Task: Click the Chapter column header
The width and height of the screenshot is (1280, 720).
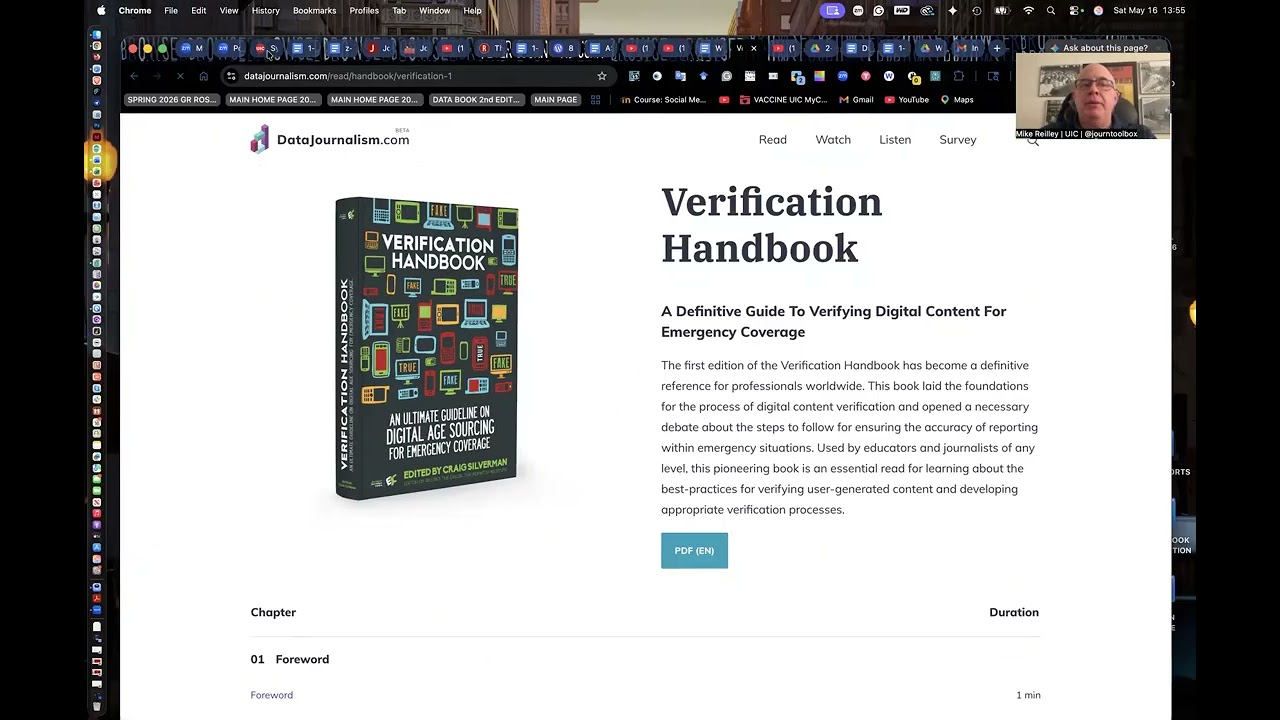Action: (x=273, y=612)
